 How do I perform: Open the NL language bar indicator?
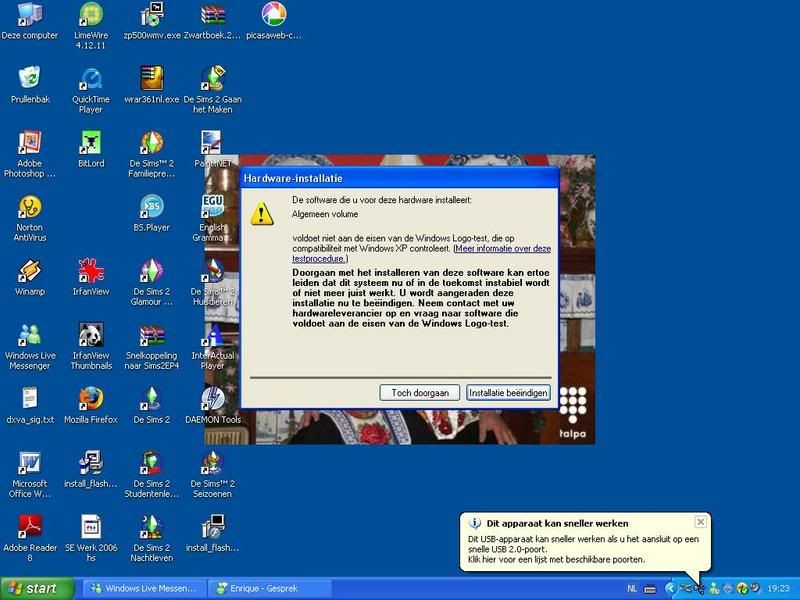[632, 589]
